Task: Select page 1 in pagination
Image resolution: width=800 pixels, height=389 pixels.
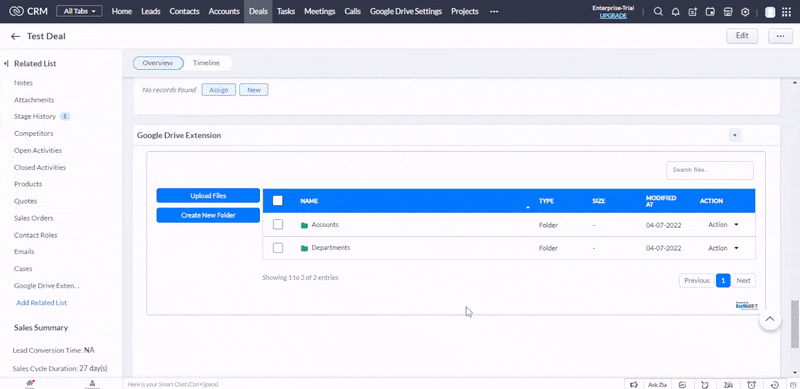Action: tap(723, 280)
